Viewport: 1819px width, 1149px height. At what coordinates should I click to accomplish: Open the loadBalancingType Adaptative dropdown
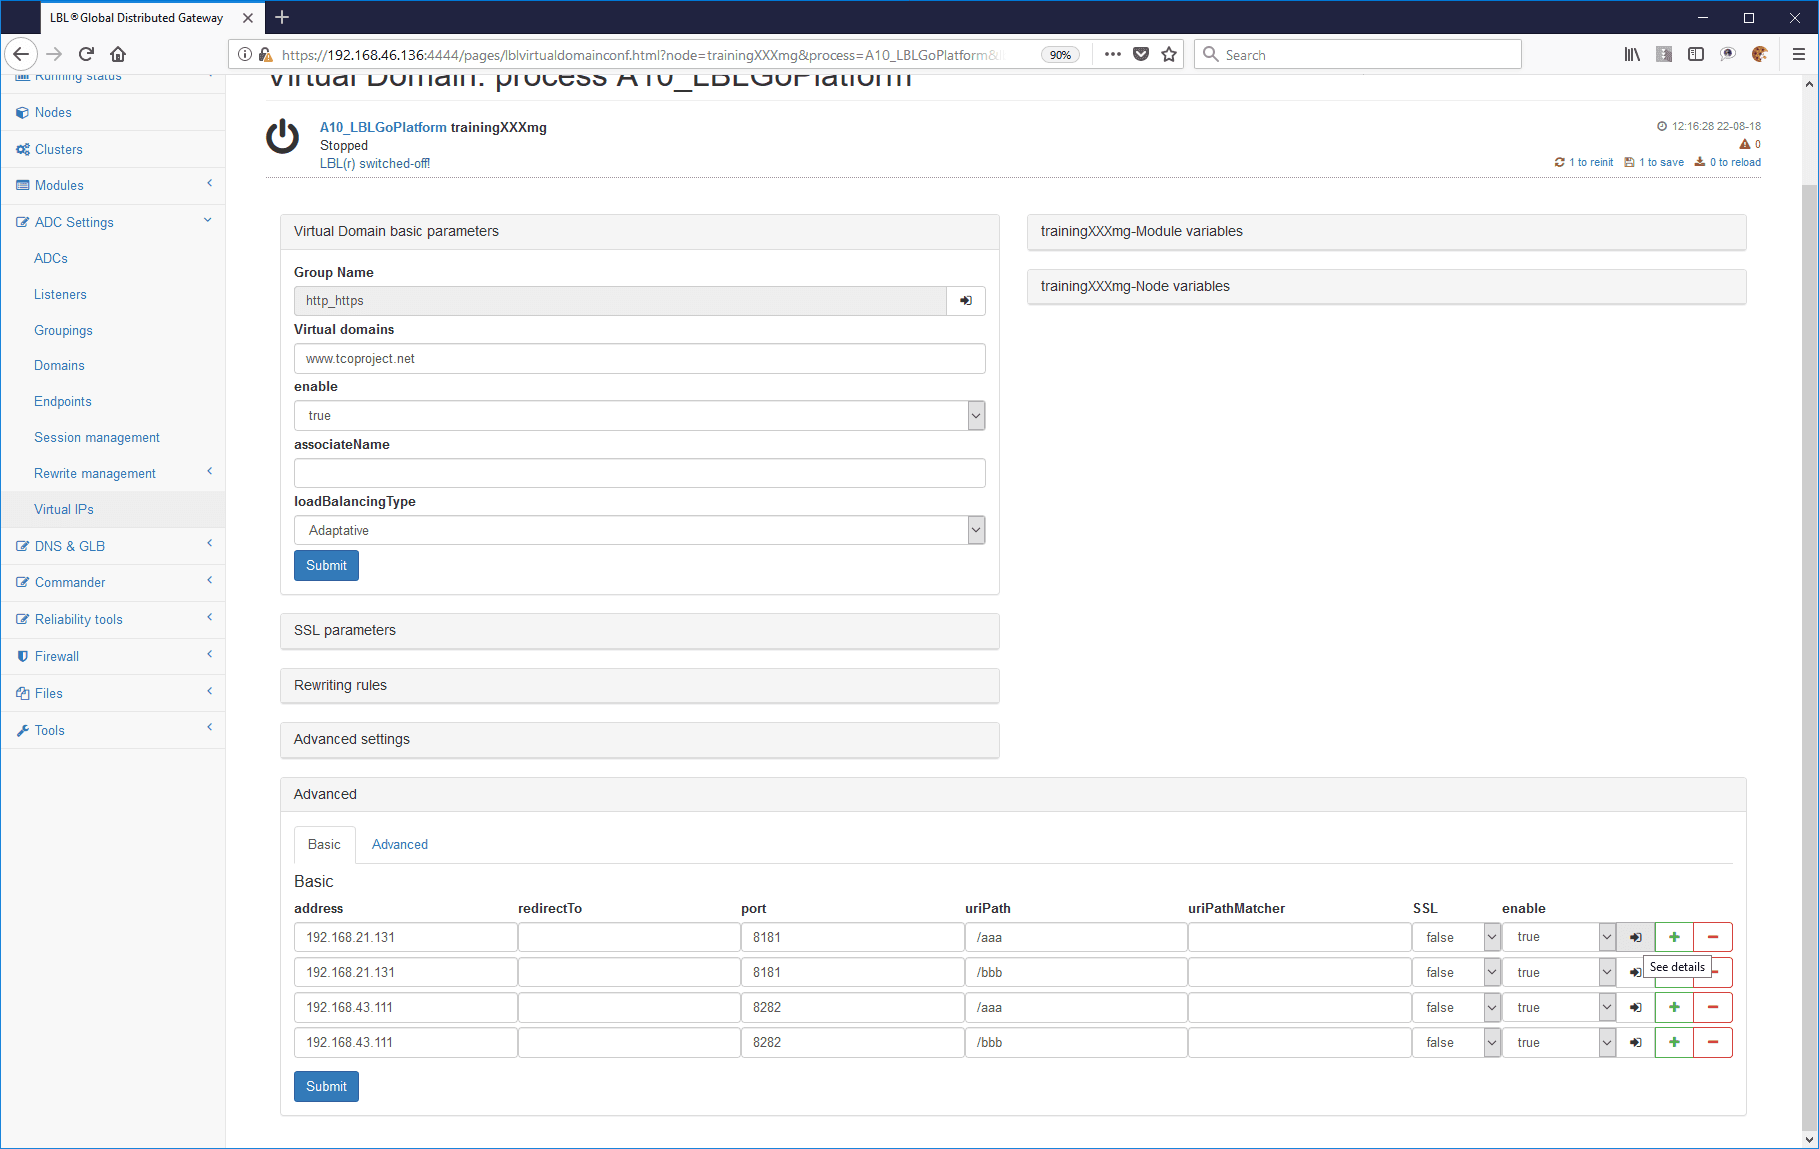(x=639, y=530)
